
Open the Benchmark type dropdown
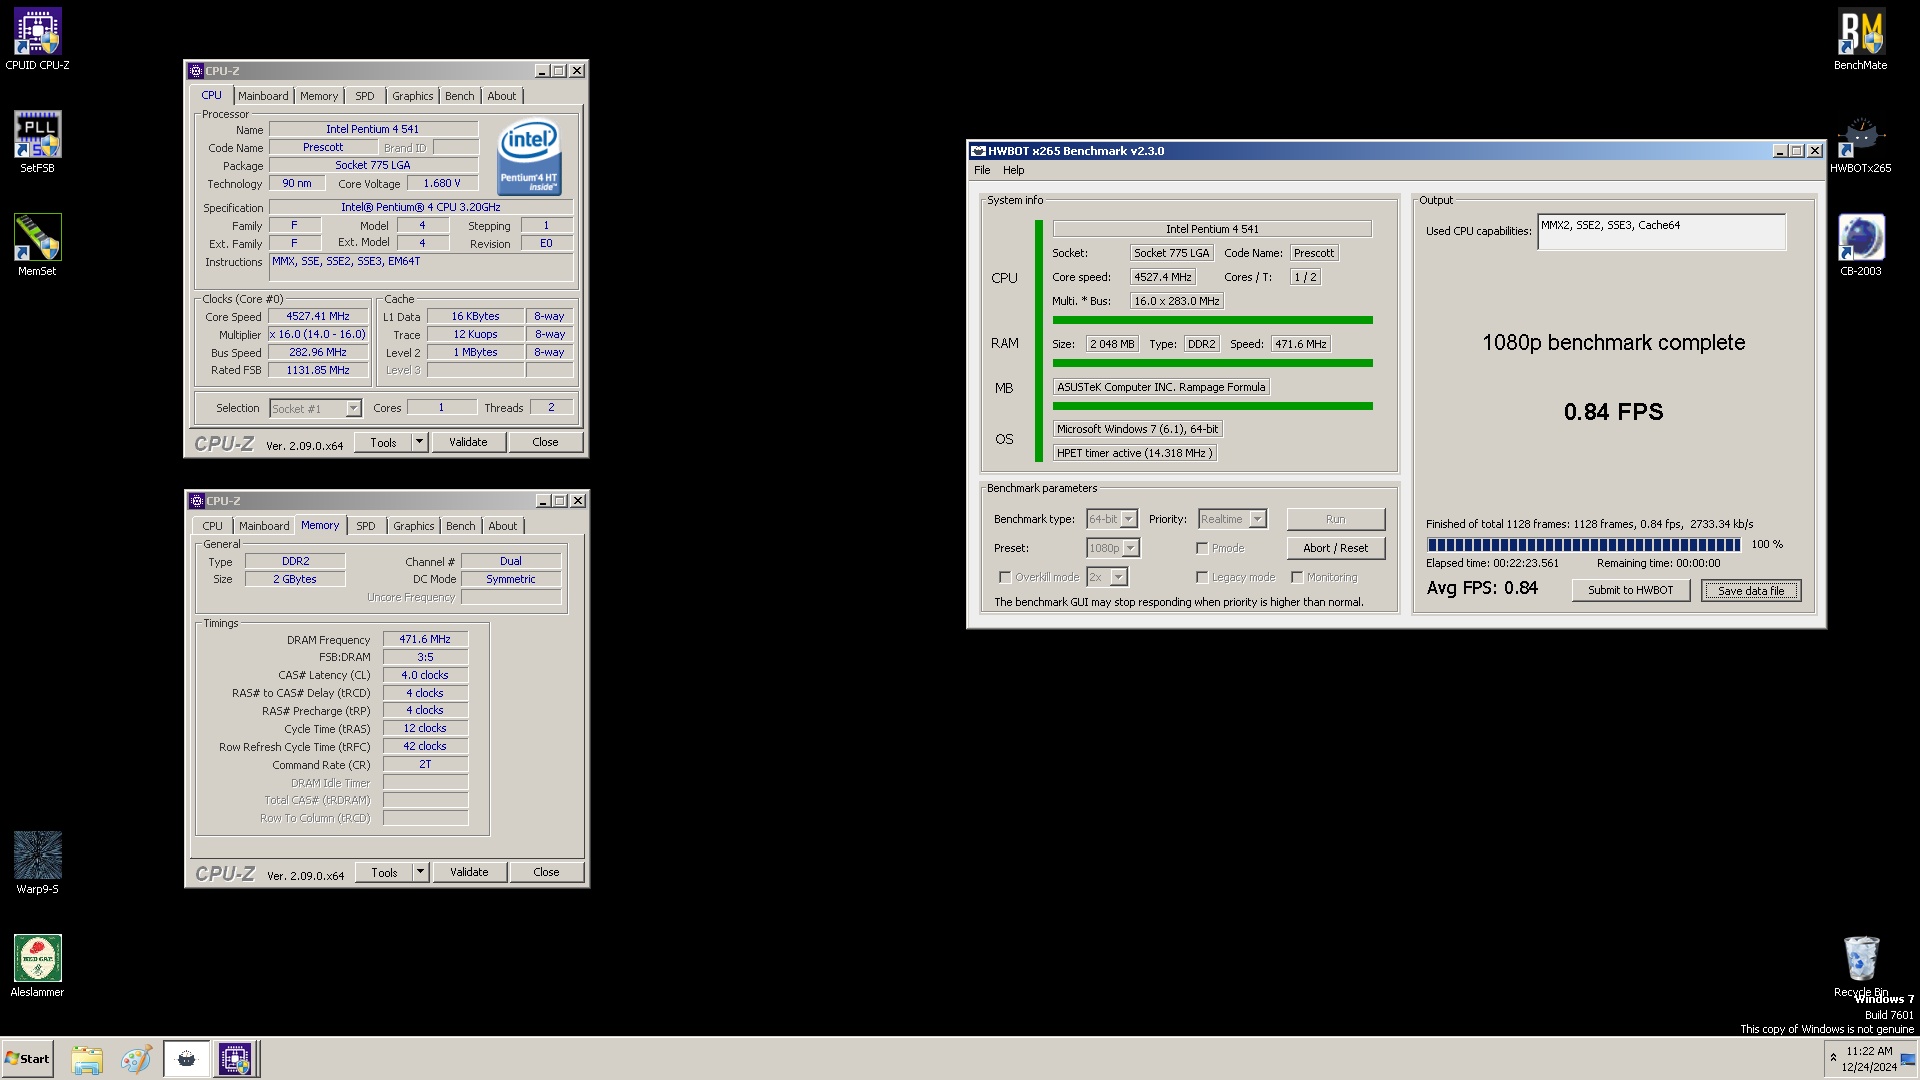(1128, 519)
